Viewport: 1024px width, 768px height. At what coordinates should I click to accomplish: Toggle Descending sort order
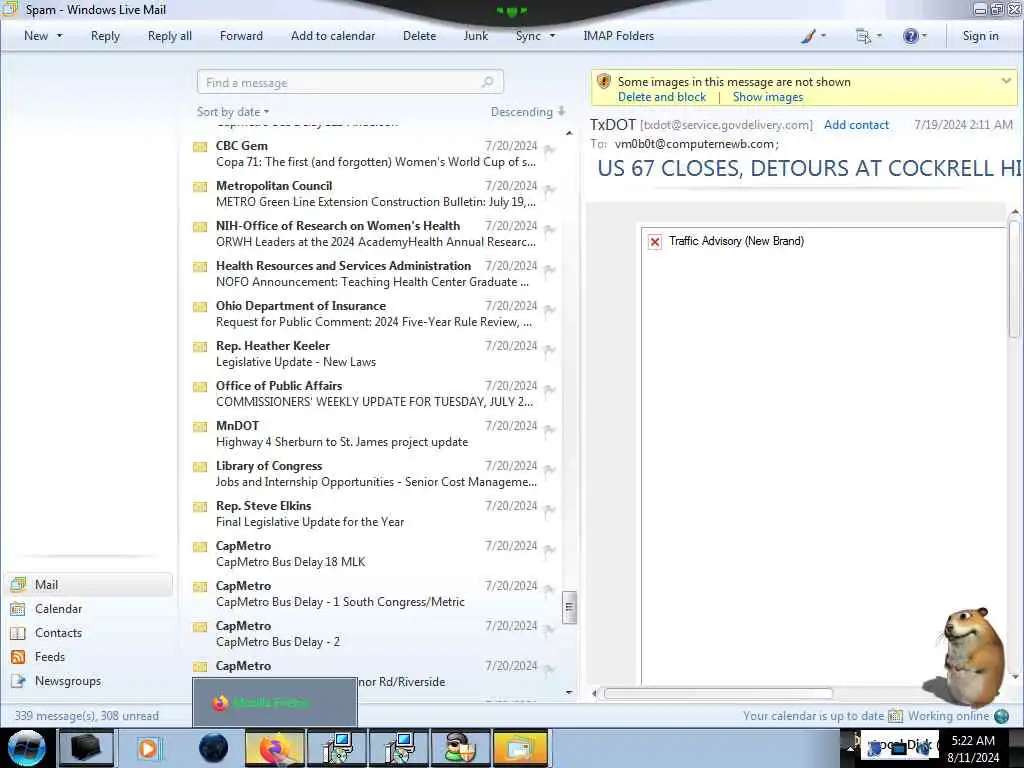pos(528,112)
